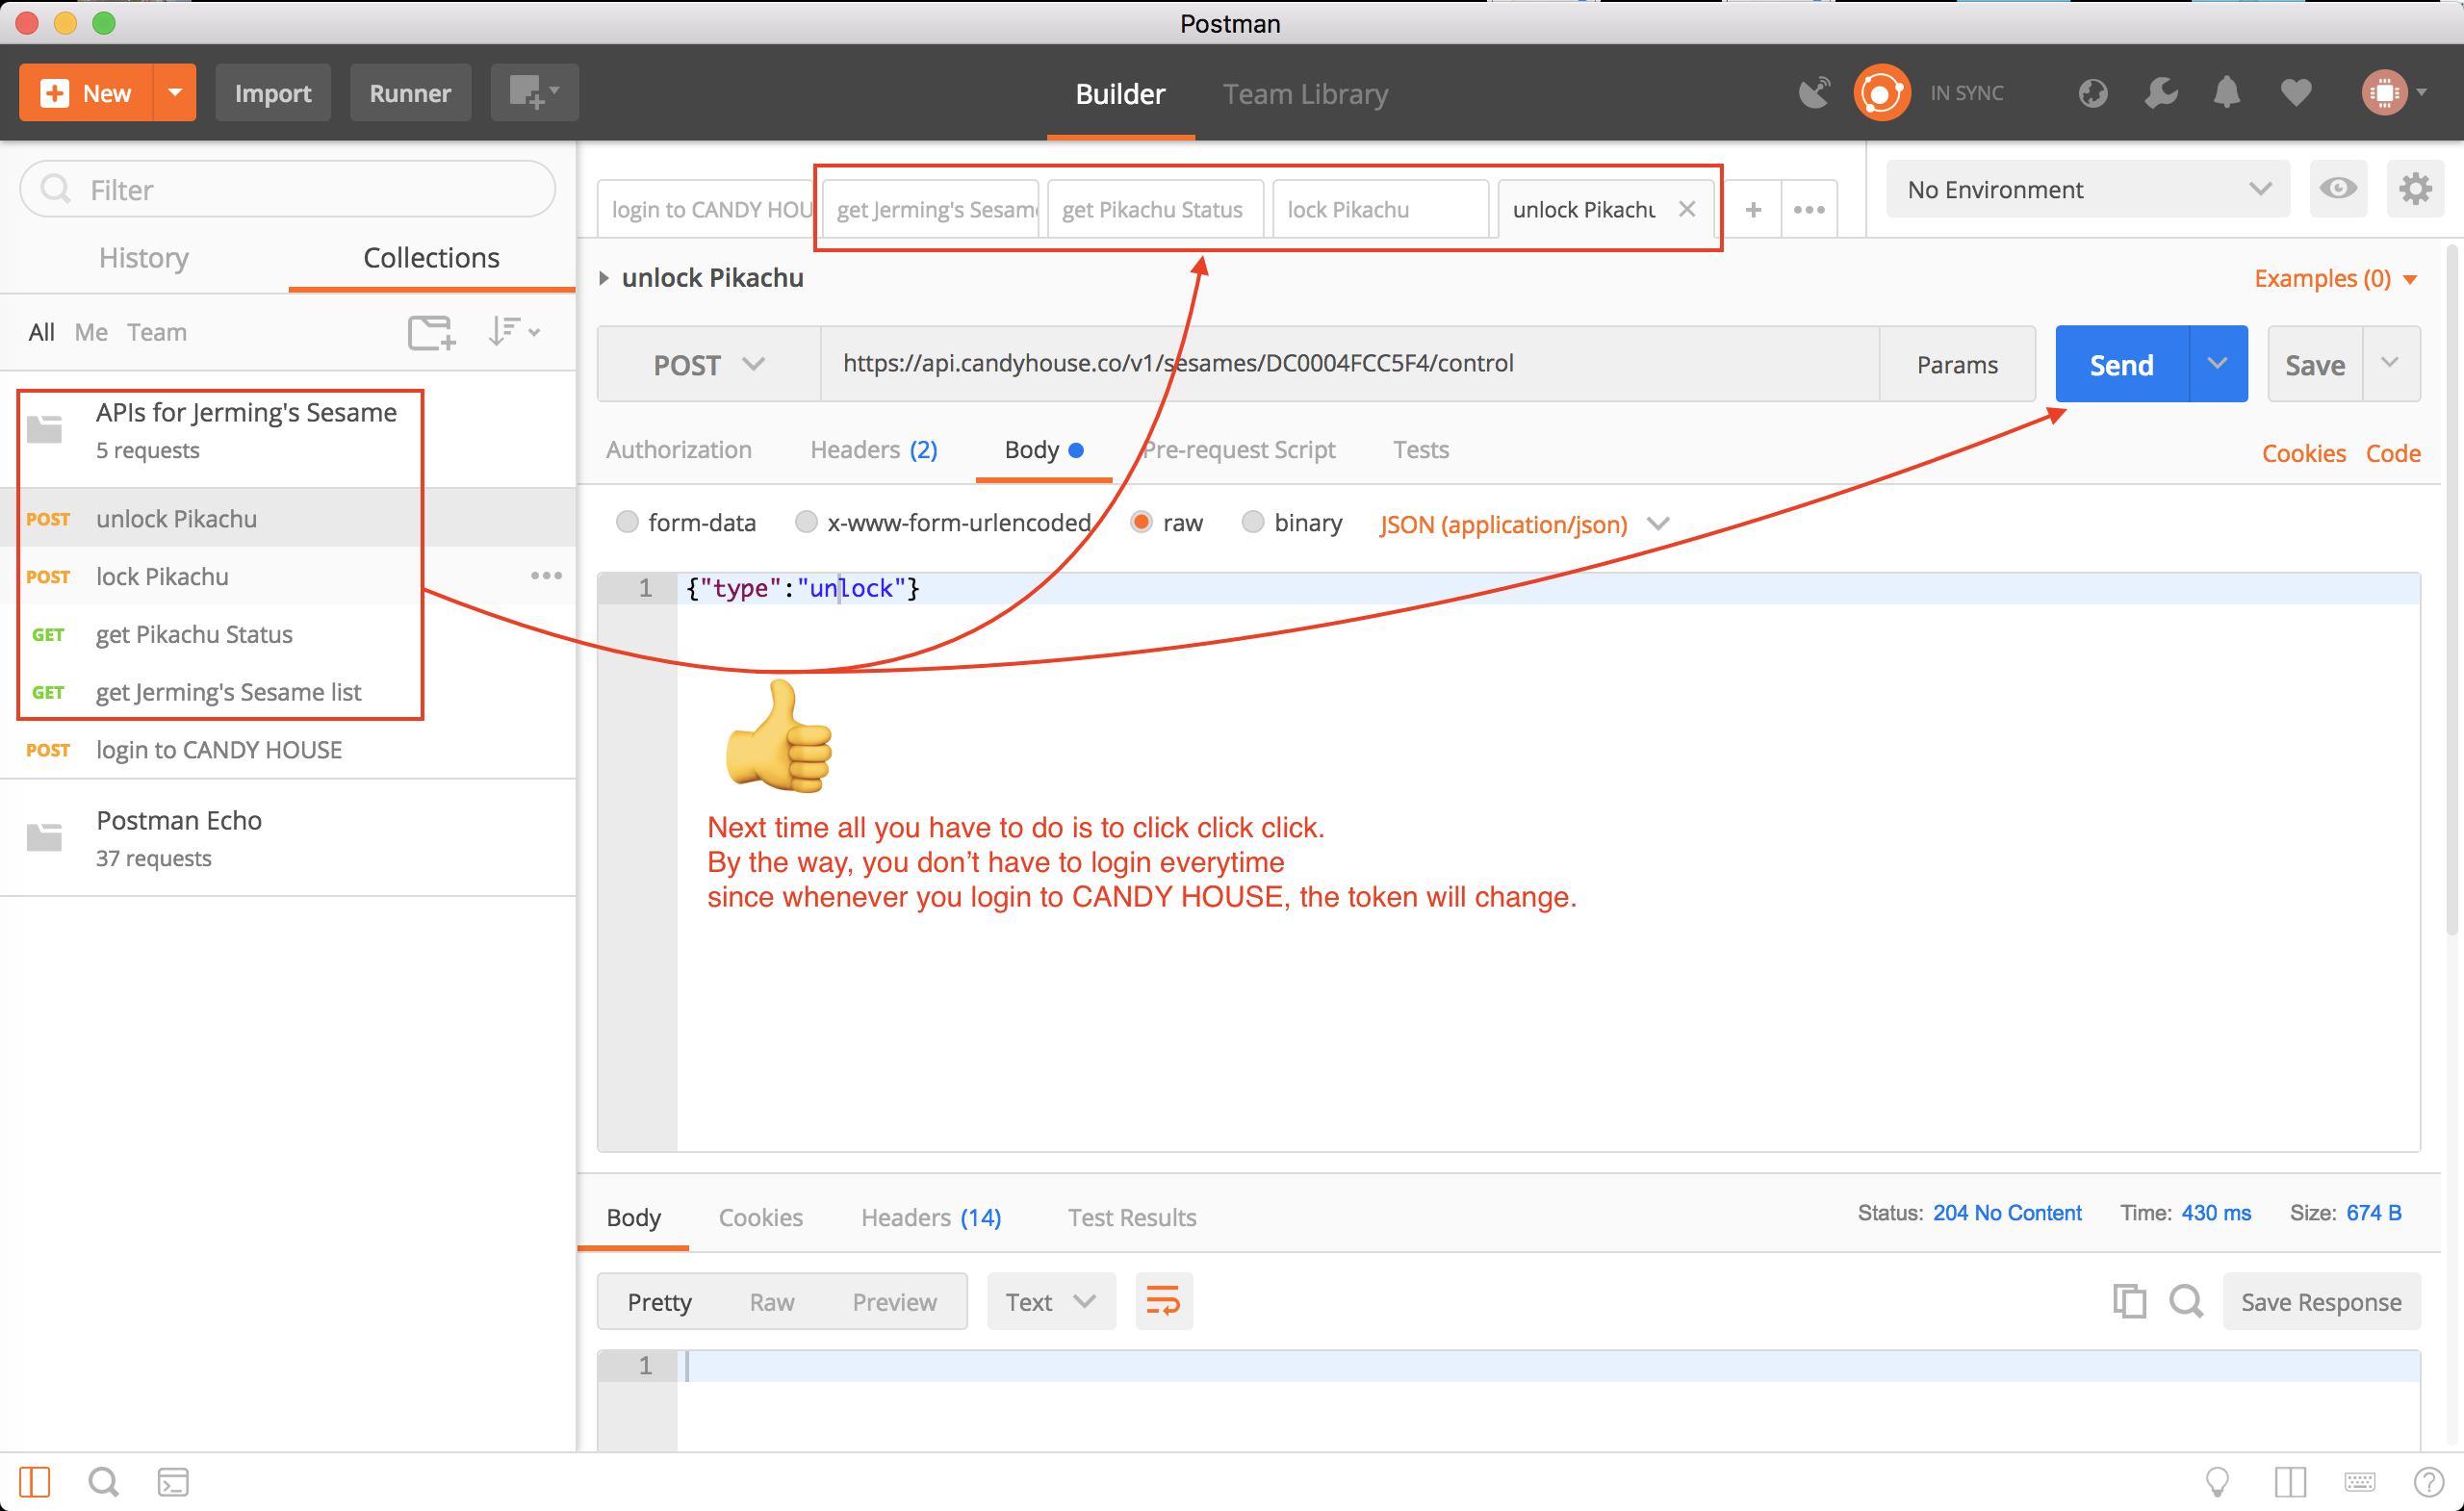Switch to the History sidebar tab

click(144, 258)
